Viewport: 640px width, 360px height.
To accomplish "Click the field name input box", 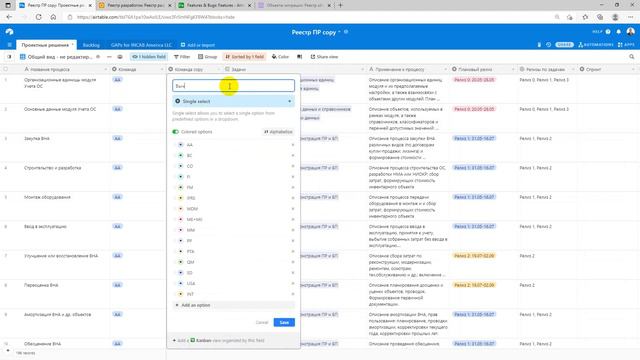I will [233, 86].
